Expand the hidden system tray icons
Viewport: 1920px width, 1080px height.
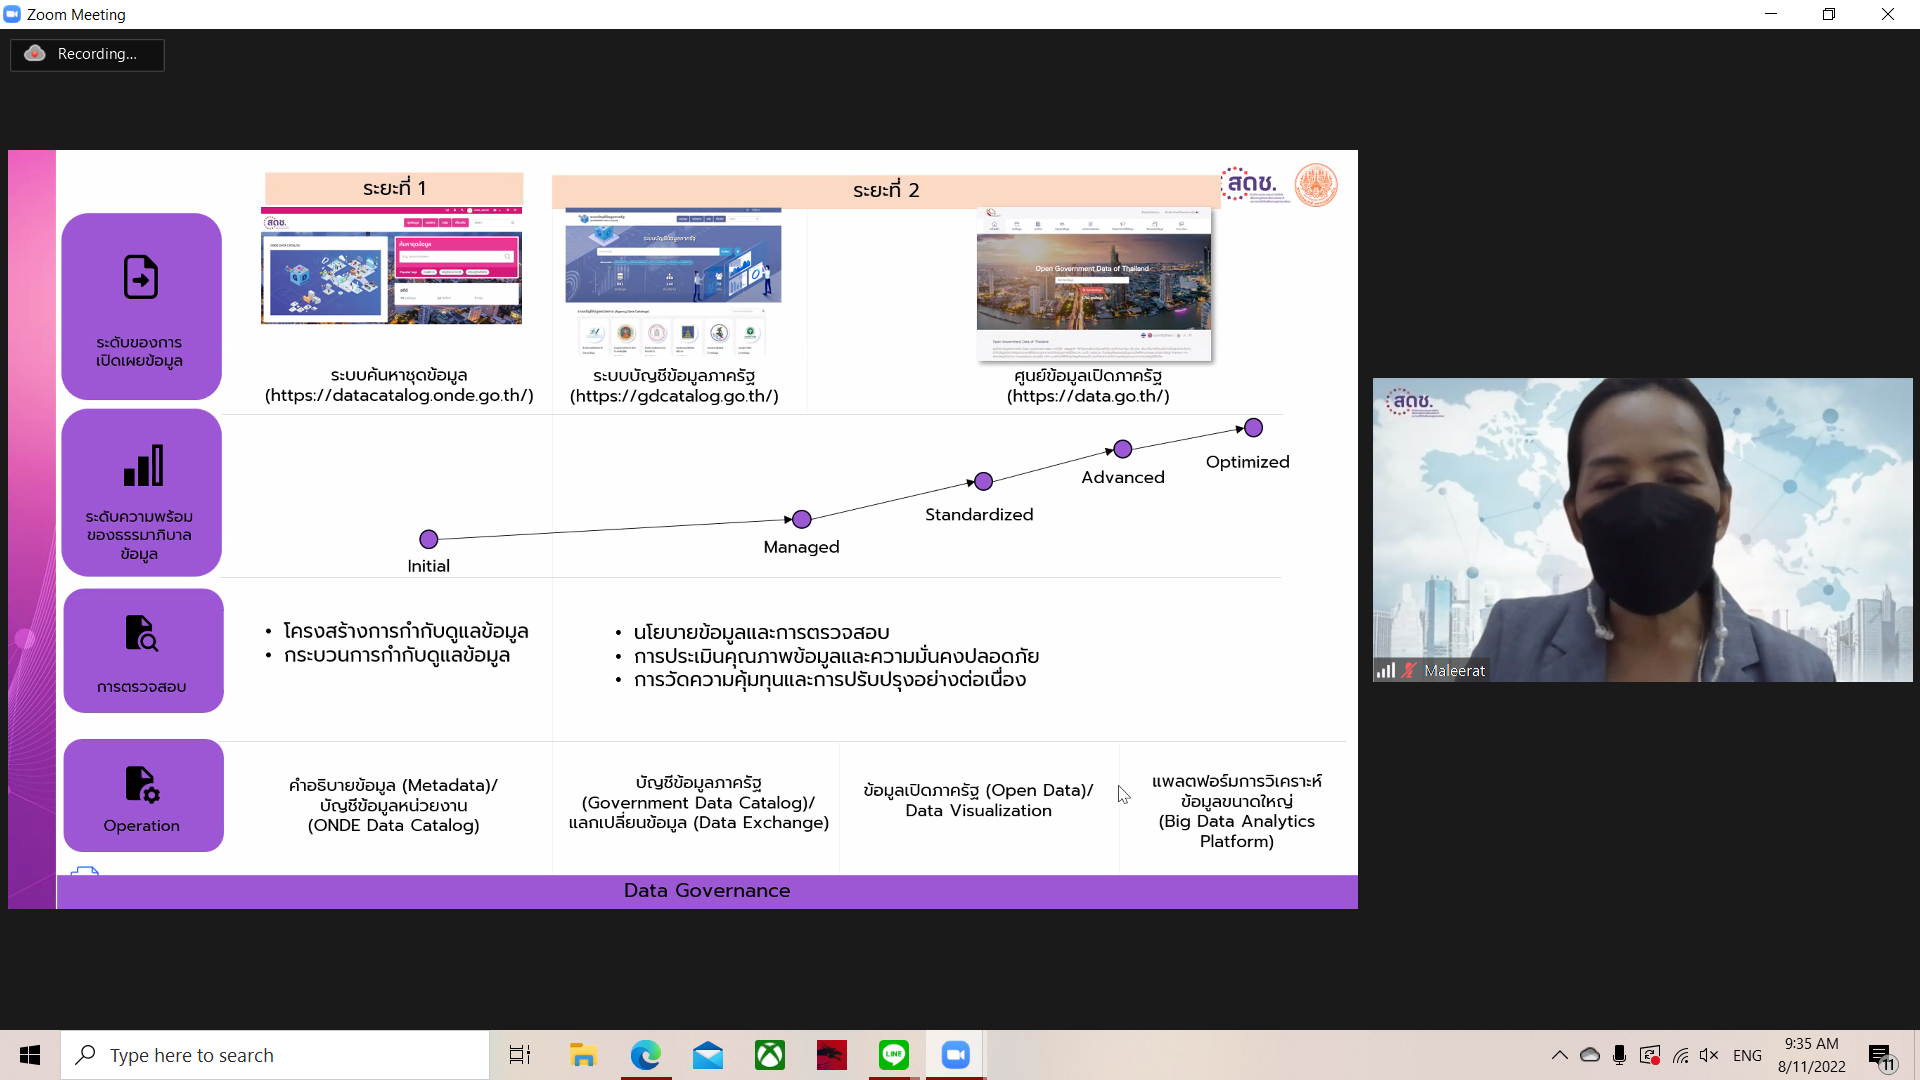click(x=1559, y=1055)
